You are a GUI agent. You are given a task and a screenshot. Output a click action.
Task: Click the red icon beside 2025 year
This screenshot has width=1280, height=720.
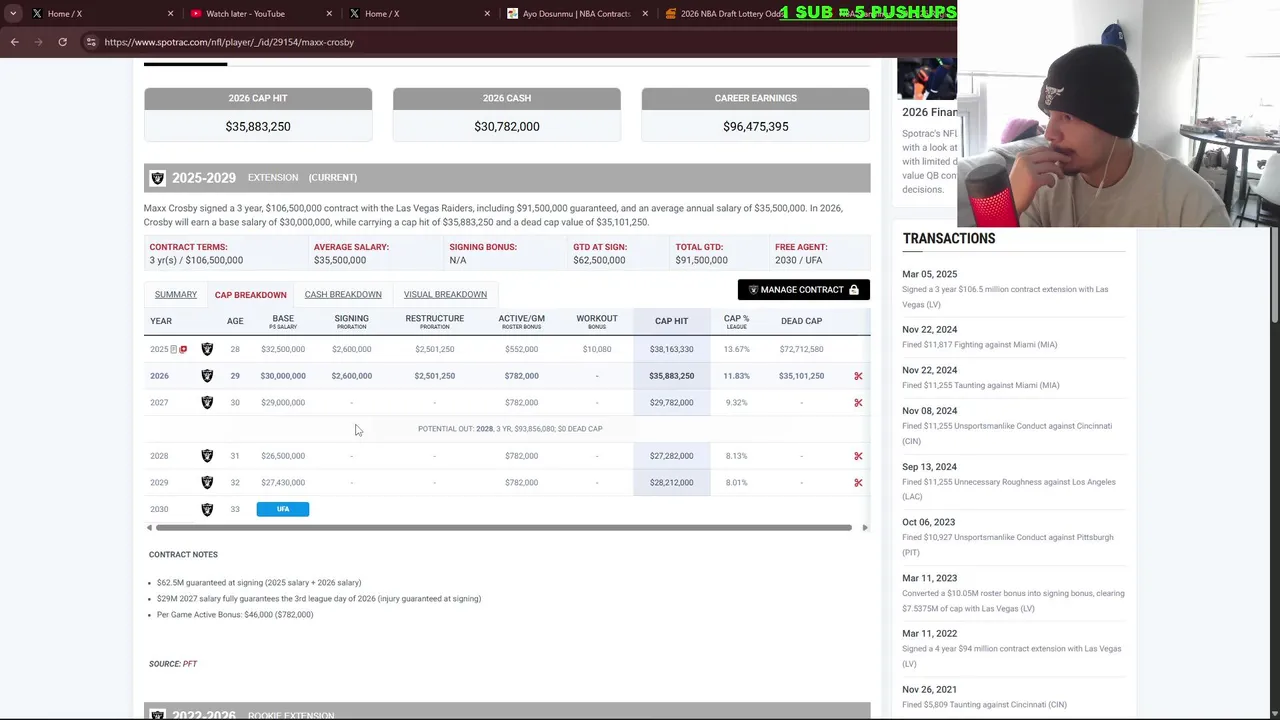click(183, 349)
